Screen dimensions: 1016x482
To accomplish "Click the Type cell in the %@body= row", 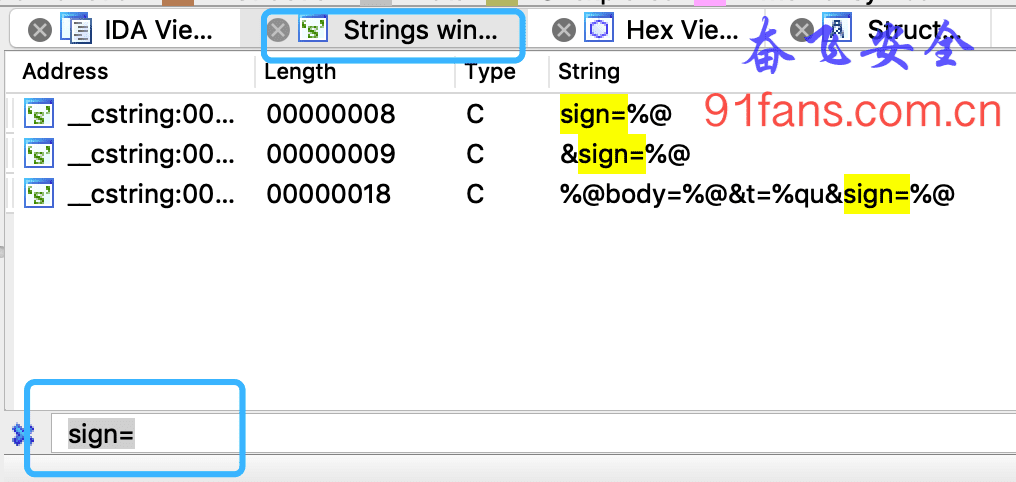I will [x=475, y=195].
